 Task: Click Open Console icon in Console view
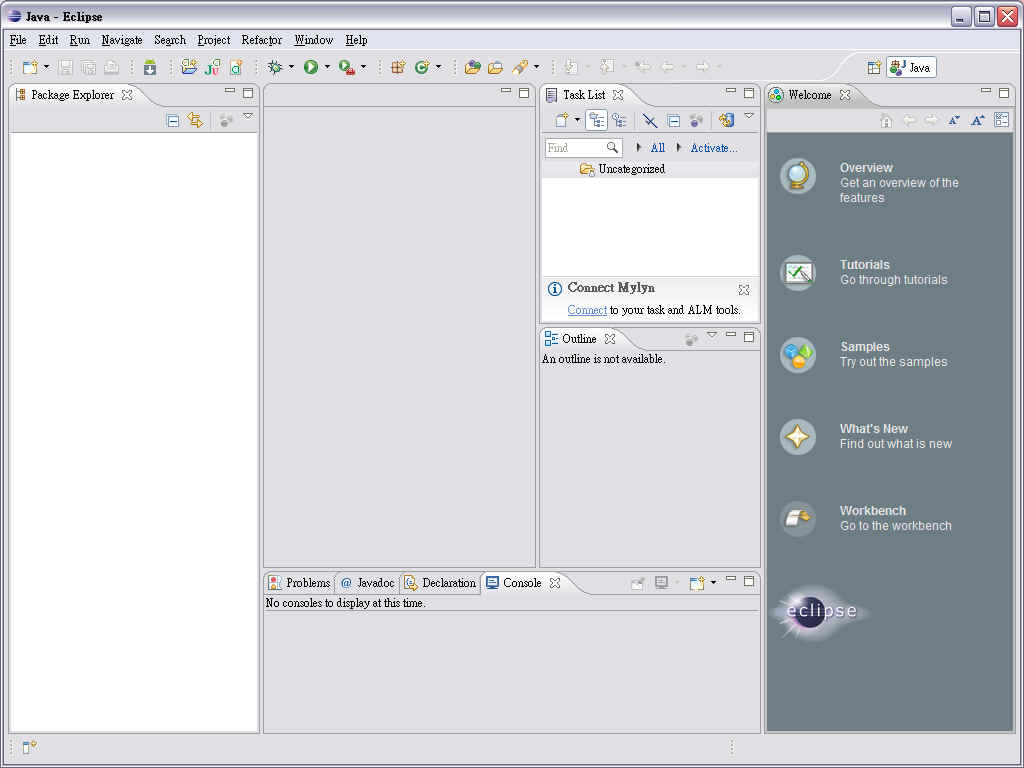[696, 583]
